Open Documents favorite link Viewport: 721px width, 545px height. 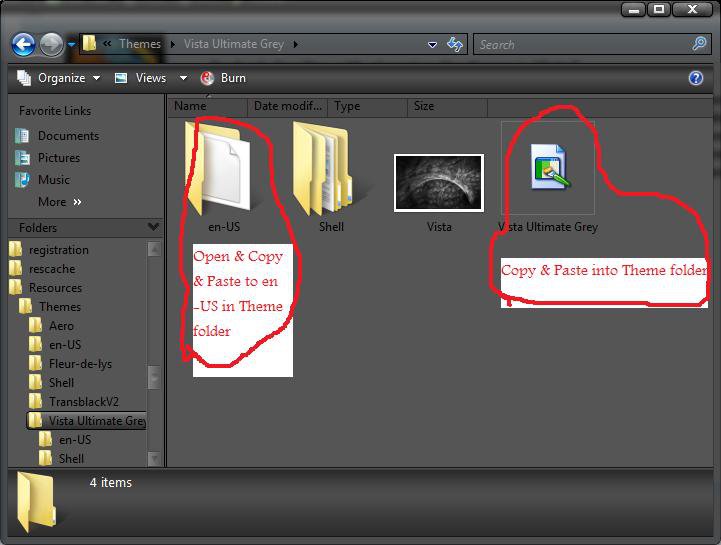68,136
